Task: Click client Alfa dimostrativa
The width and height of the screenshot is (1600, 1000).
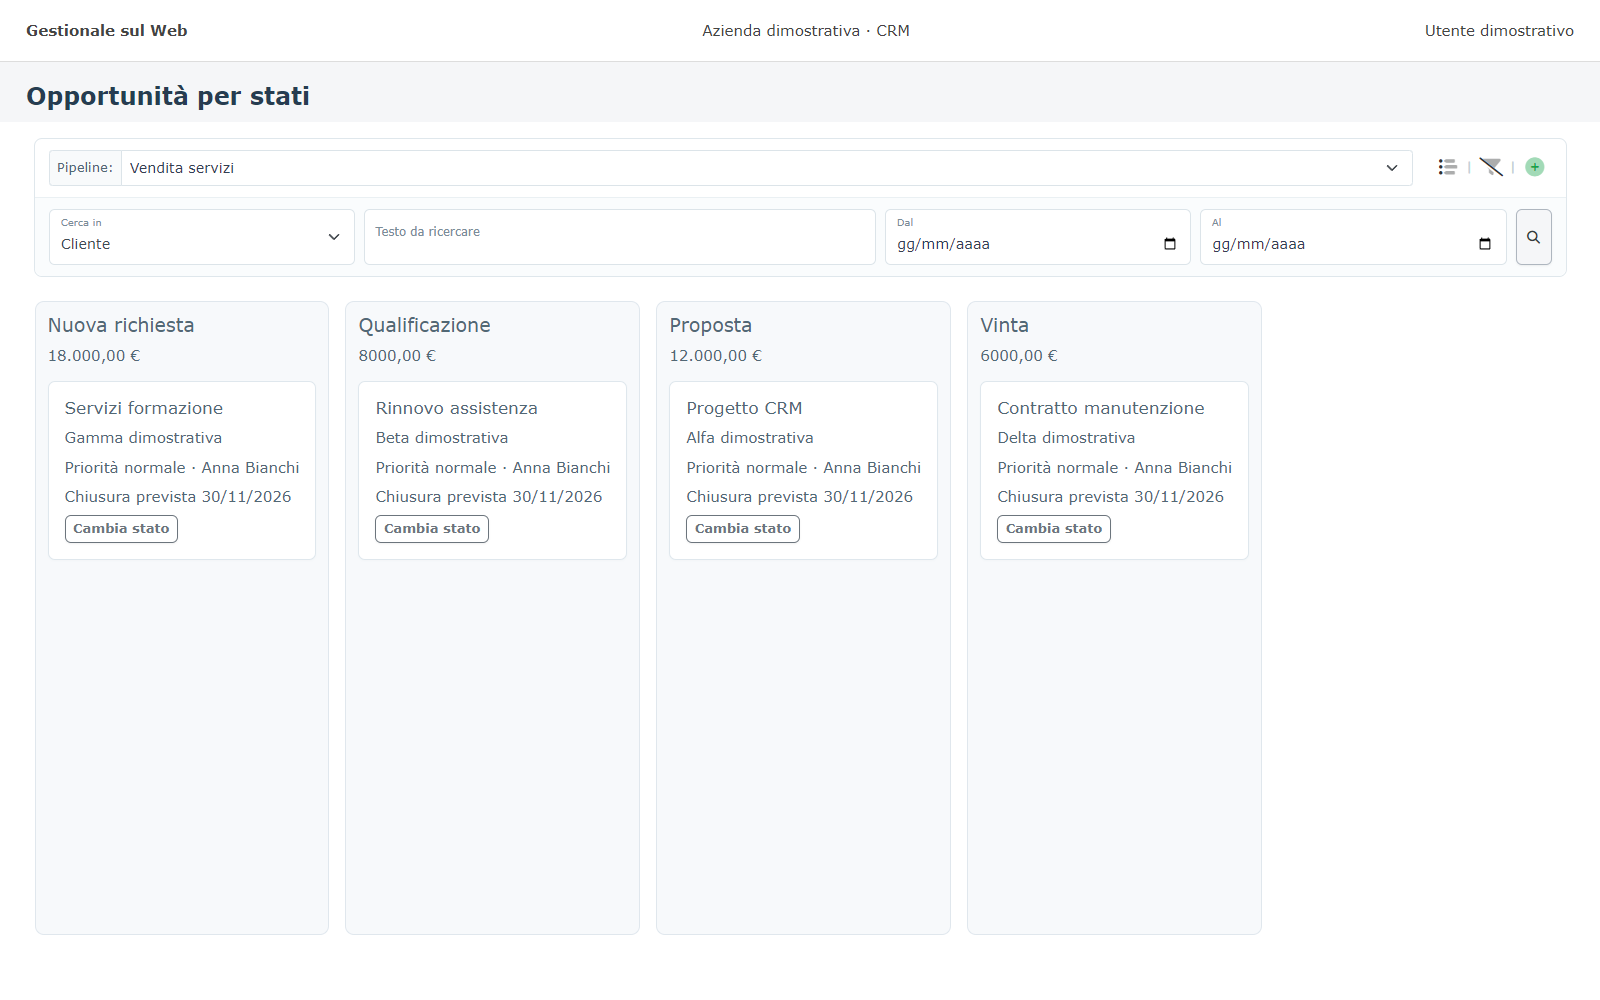Action: [750, 438]
